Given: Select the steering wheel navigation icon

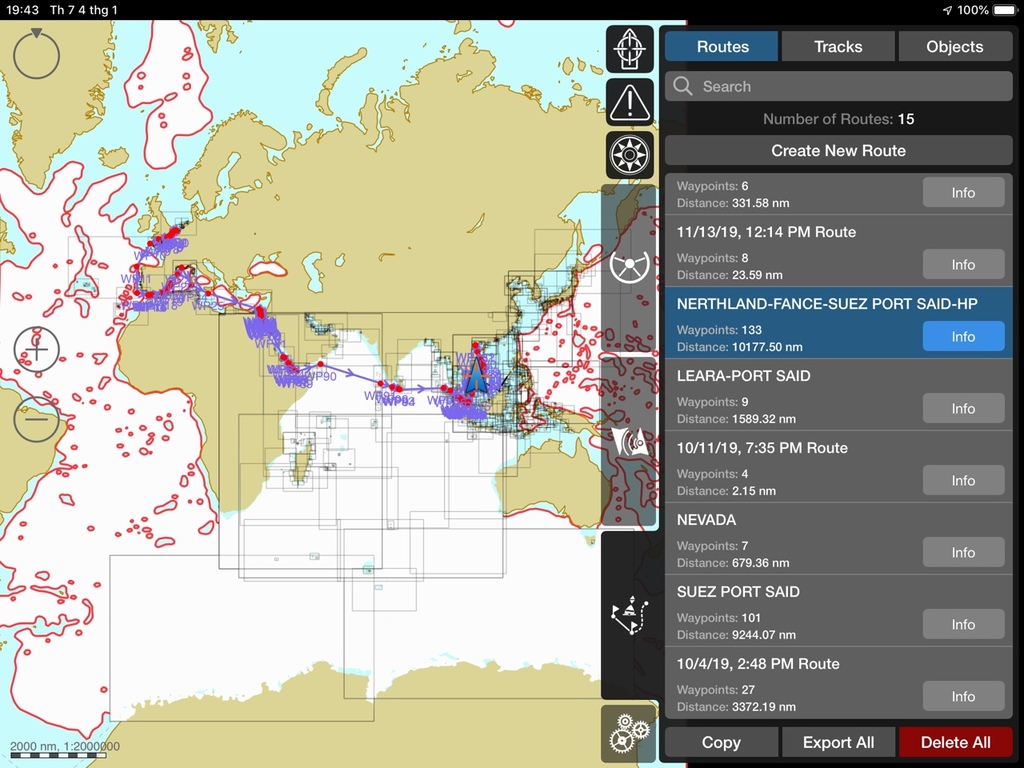Looking at the screenshot, I should [x=630, y=266].
